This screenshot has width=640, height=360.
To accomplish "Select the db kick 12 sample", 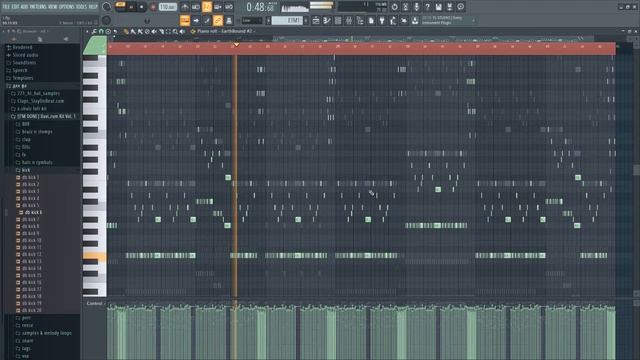I will (x=31, y=254).
